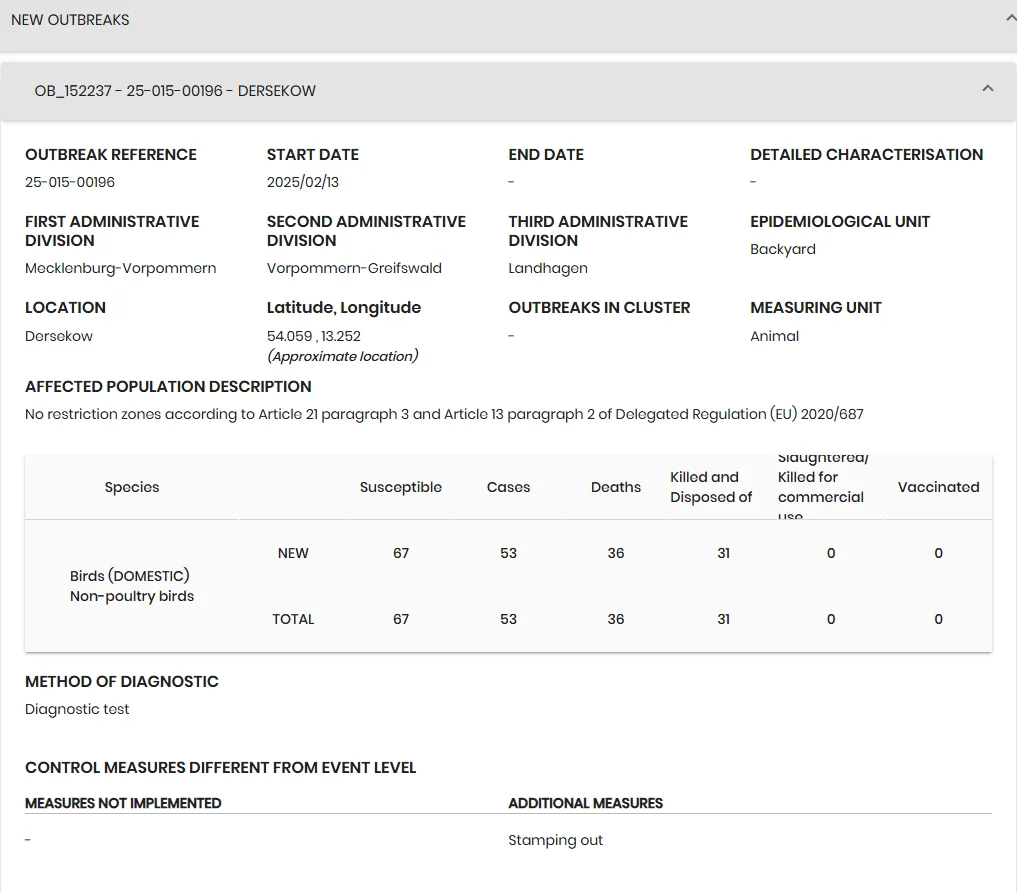The height and width of the screenshot is (893, 1017).
Task: Click vaccinated count 0 in TOTAL row
Action: click(x=939, y=619)
